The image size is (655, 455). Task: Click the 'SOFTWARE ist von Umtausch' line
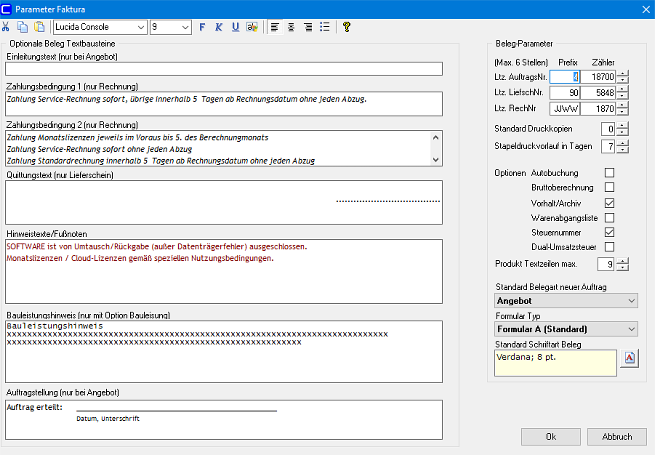coord(157,247)
